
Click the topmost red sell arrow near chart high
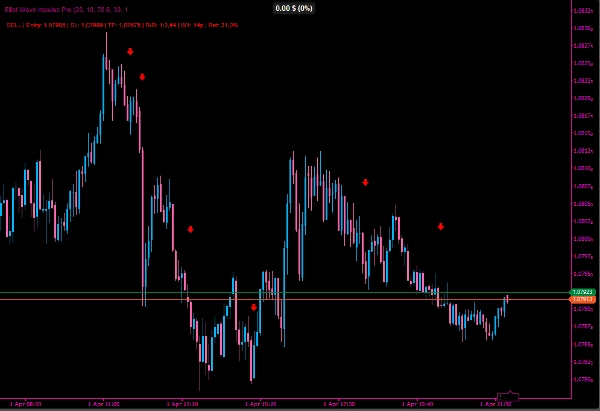pyautogui.click(x=130, y=51)
